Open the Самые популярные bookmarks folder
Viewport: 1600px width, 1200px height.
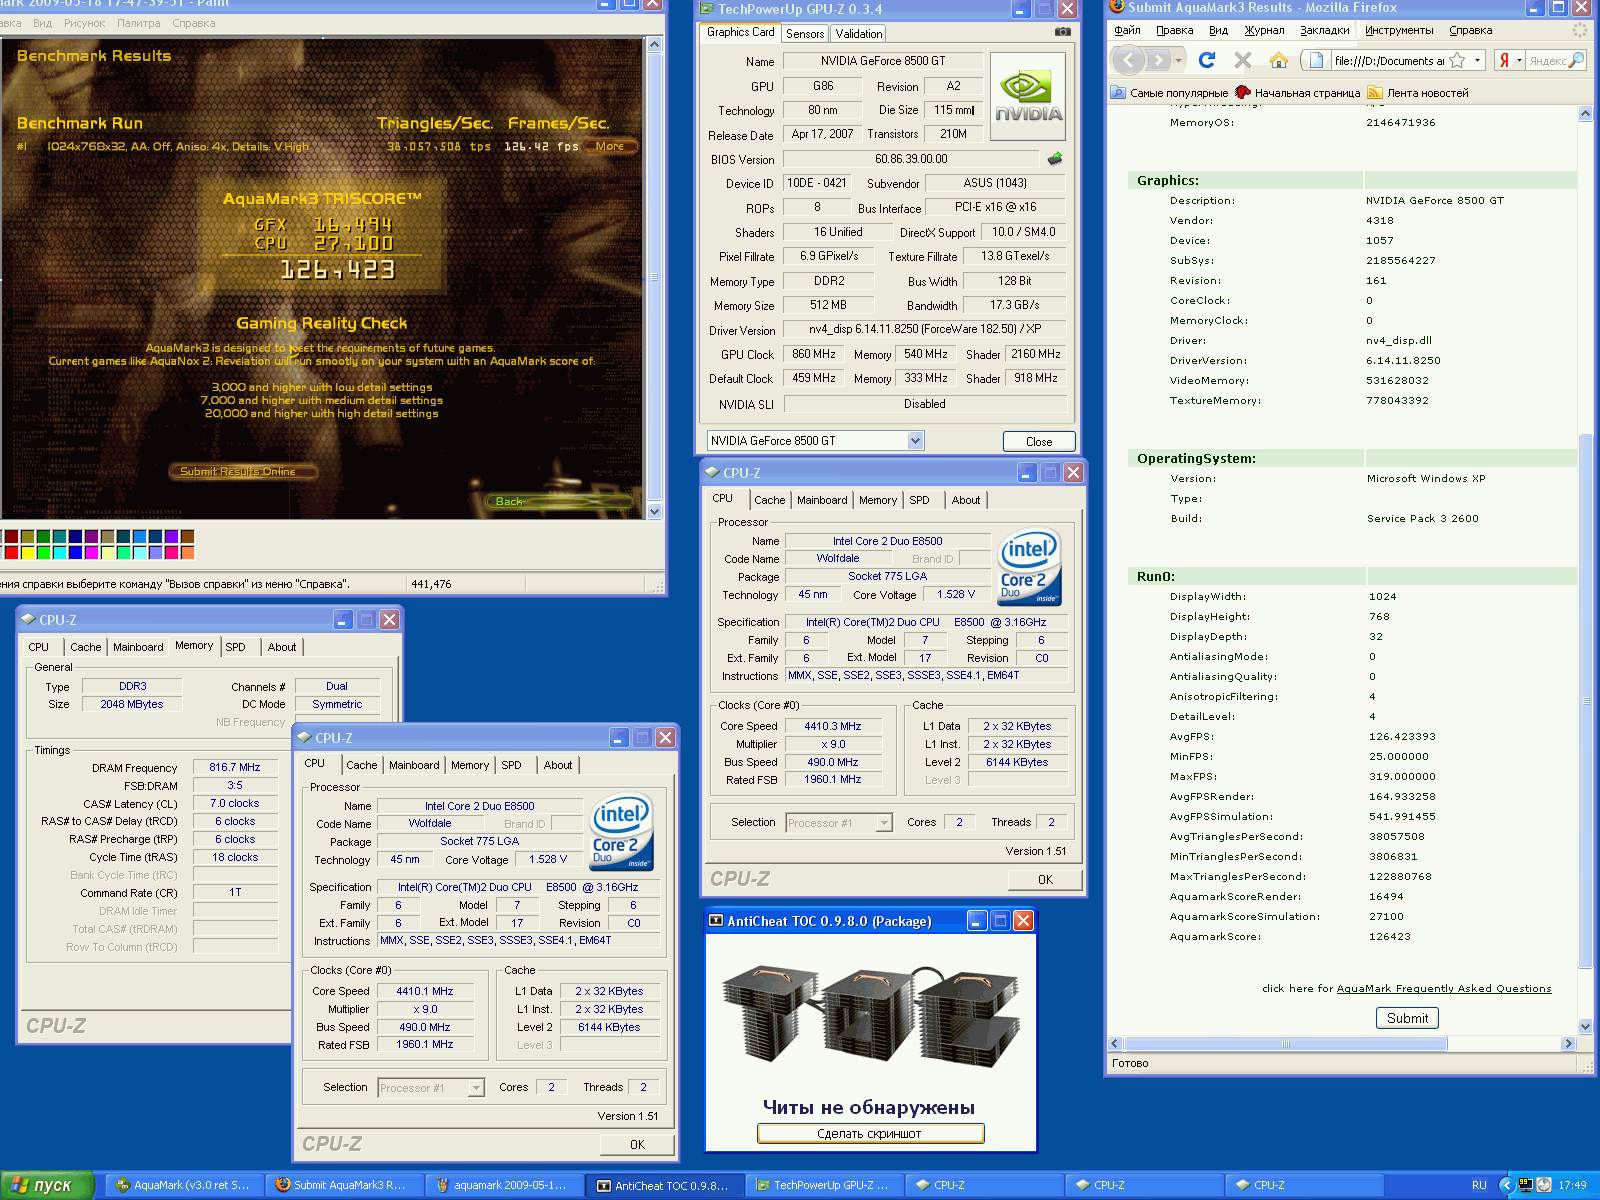pyautogui.click(x=1169, y=93)
